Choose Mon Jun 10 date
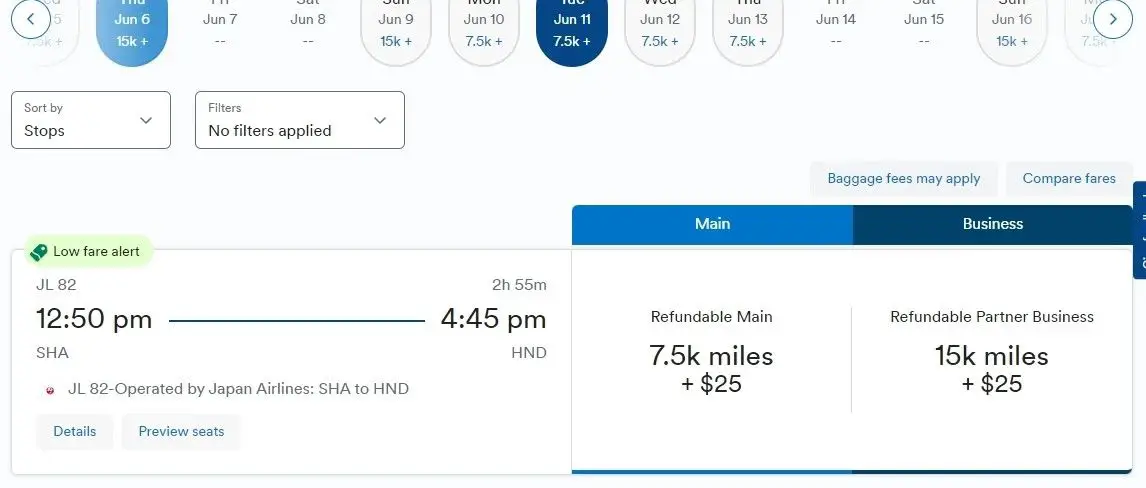1146x488 pixels. 484,30
